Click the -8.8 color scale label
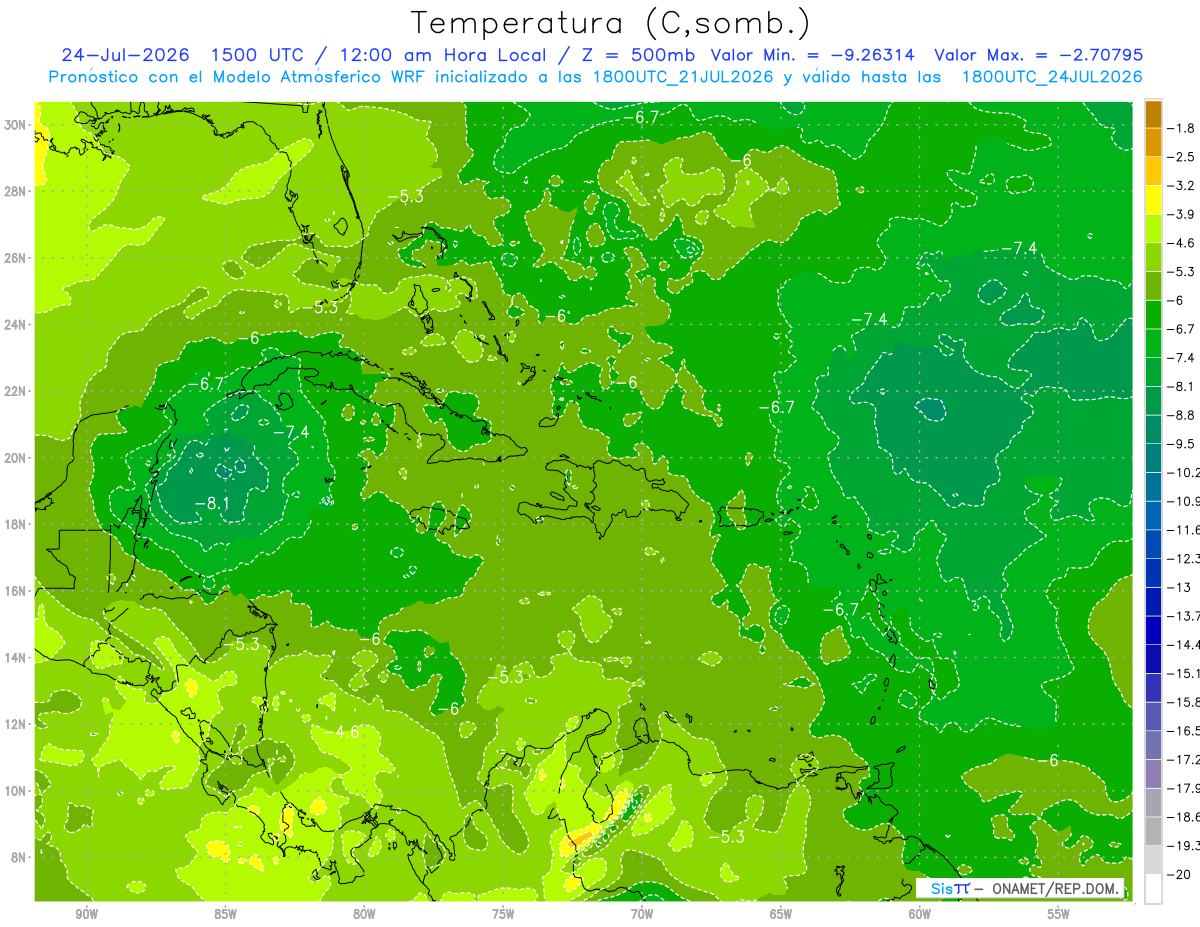The image size is (1200, 927). click(x=1182, y=415)
